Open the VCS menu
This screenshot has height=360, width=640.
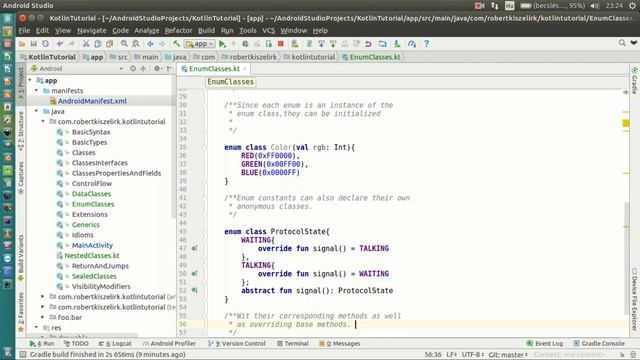pyautogui.click(x=269, y=31)
